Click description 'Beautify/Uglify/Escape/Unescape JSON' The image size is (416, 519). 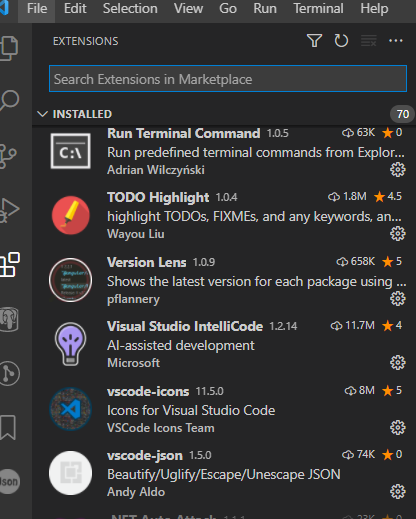(x=224, y=474)
